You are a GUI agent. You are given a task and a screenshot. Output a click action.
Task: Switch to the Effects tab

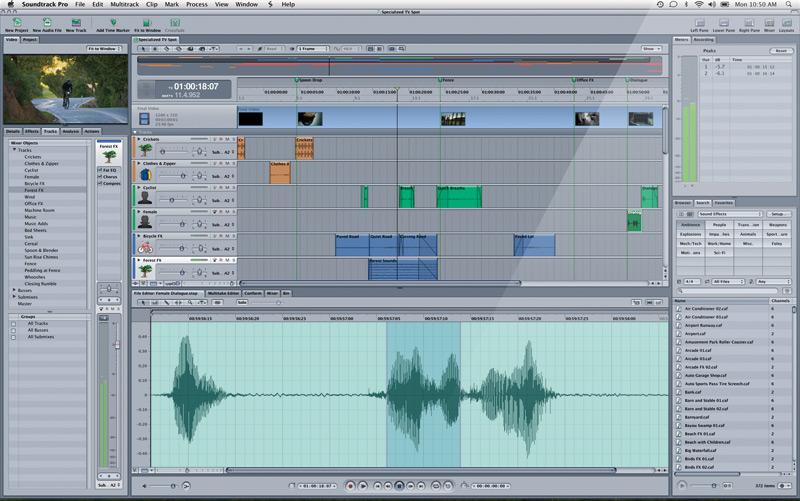32,131
